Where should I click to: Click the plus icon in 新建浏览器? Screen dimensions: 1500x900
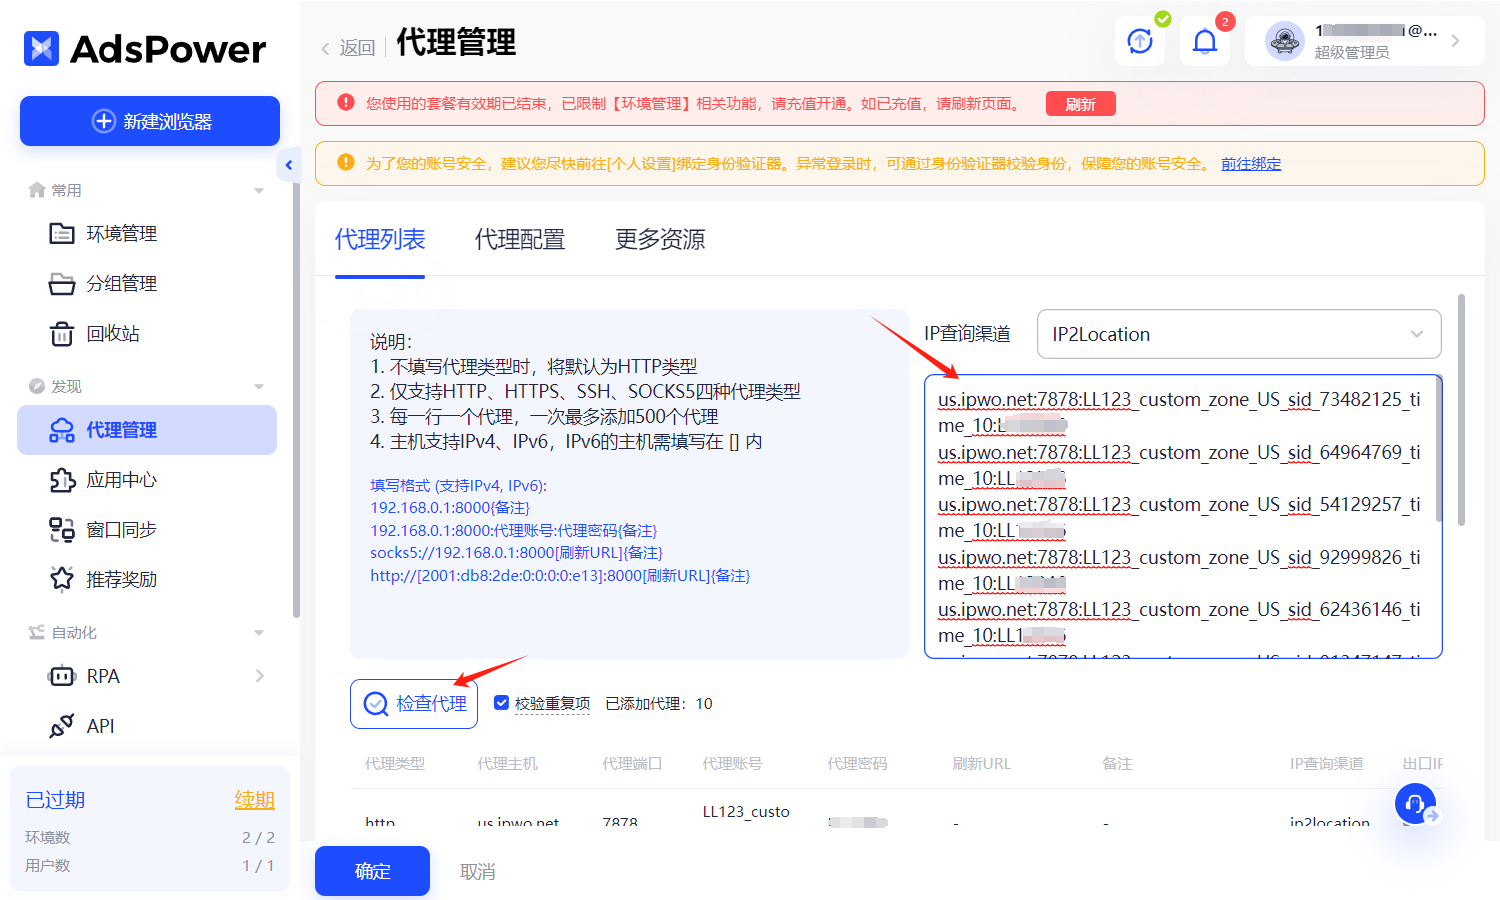click(103, 121)
